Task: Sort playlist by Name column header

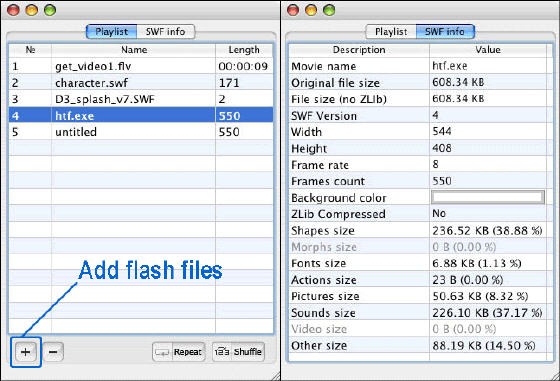Action: (134, 50)
